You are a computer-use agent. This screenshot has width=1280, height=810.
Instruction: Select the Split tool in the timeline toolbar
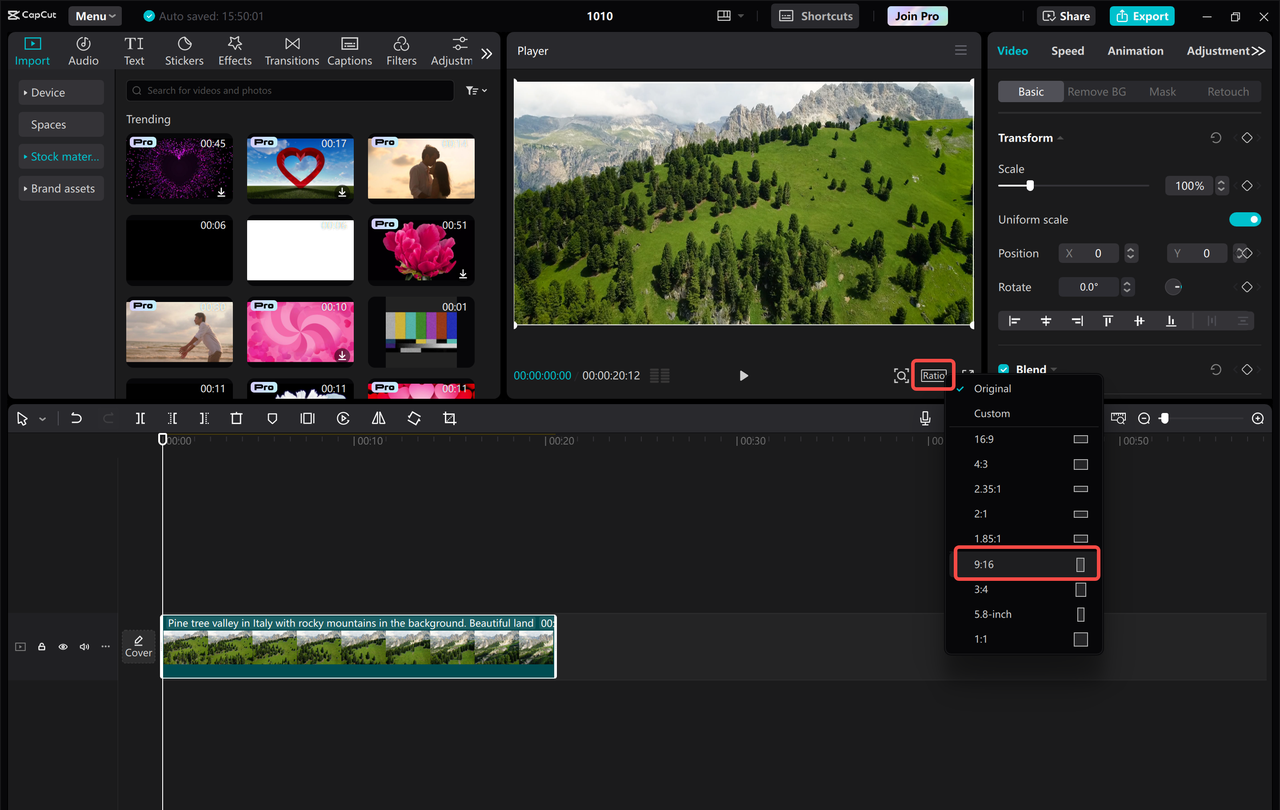tap(140, 418)
